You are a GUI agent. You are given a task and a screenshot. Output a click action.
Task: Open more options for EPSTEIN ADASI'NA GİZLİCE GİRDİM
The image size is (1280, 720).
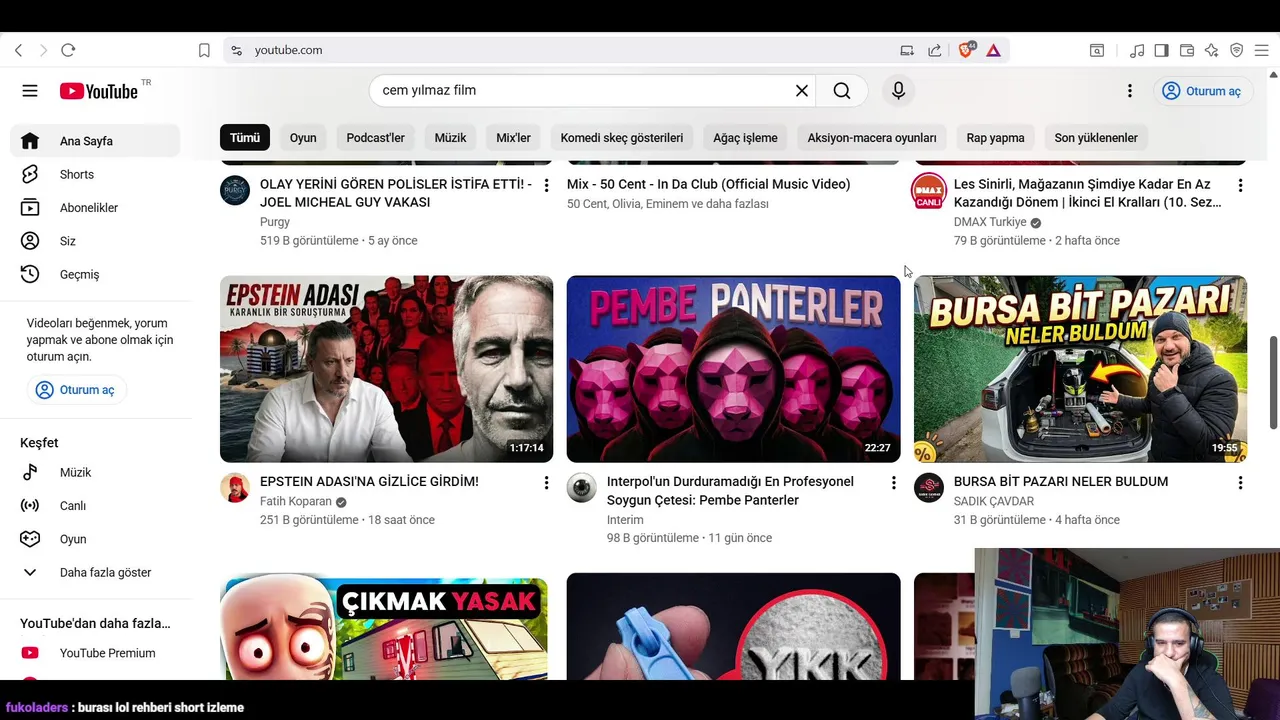546,483
